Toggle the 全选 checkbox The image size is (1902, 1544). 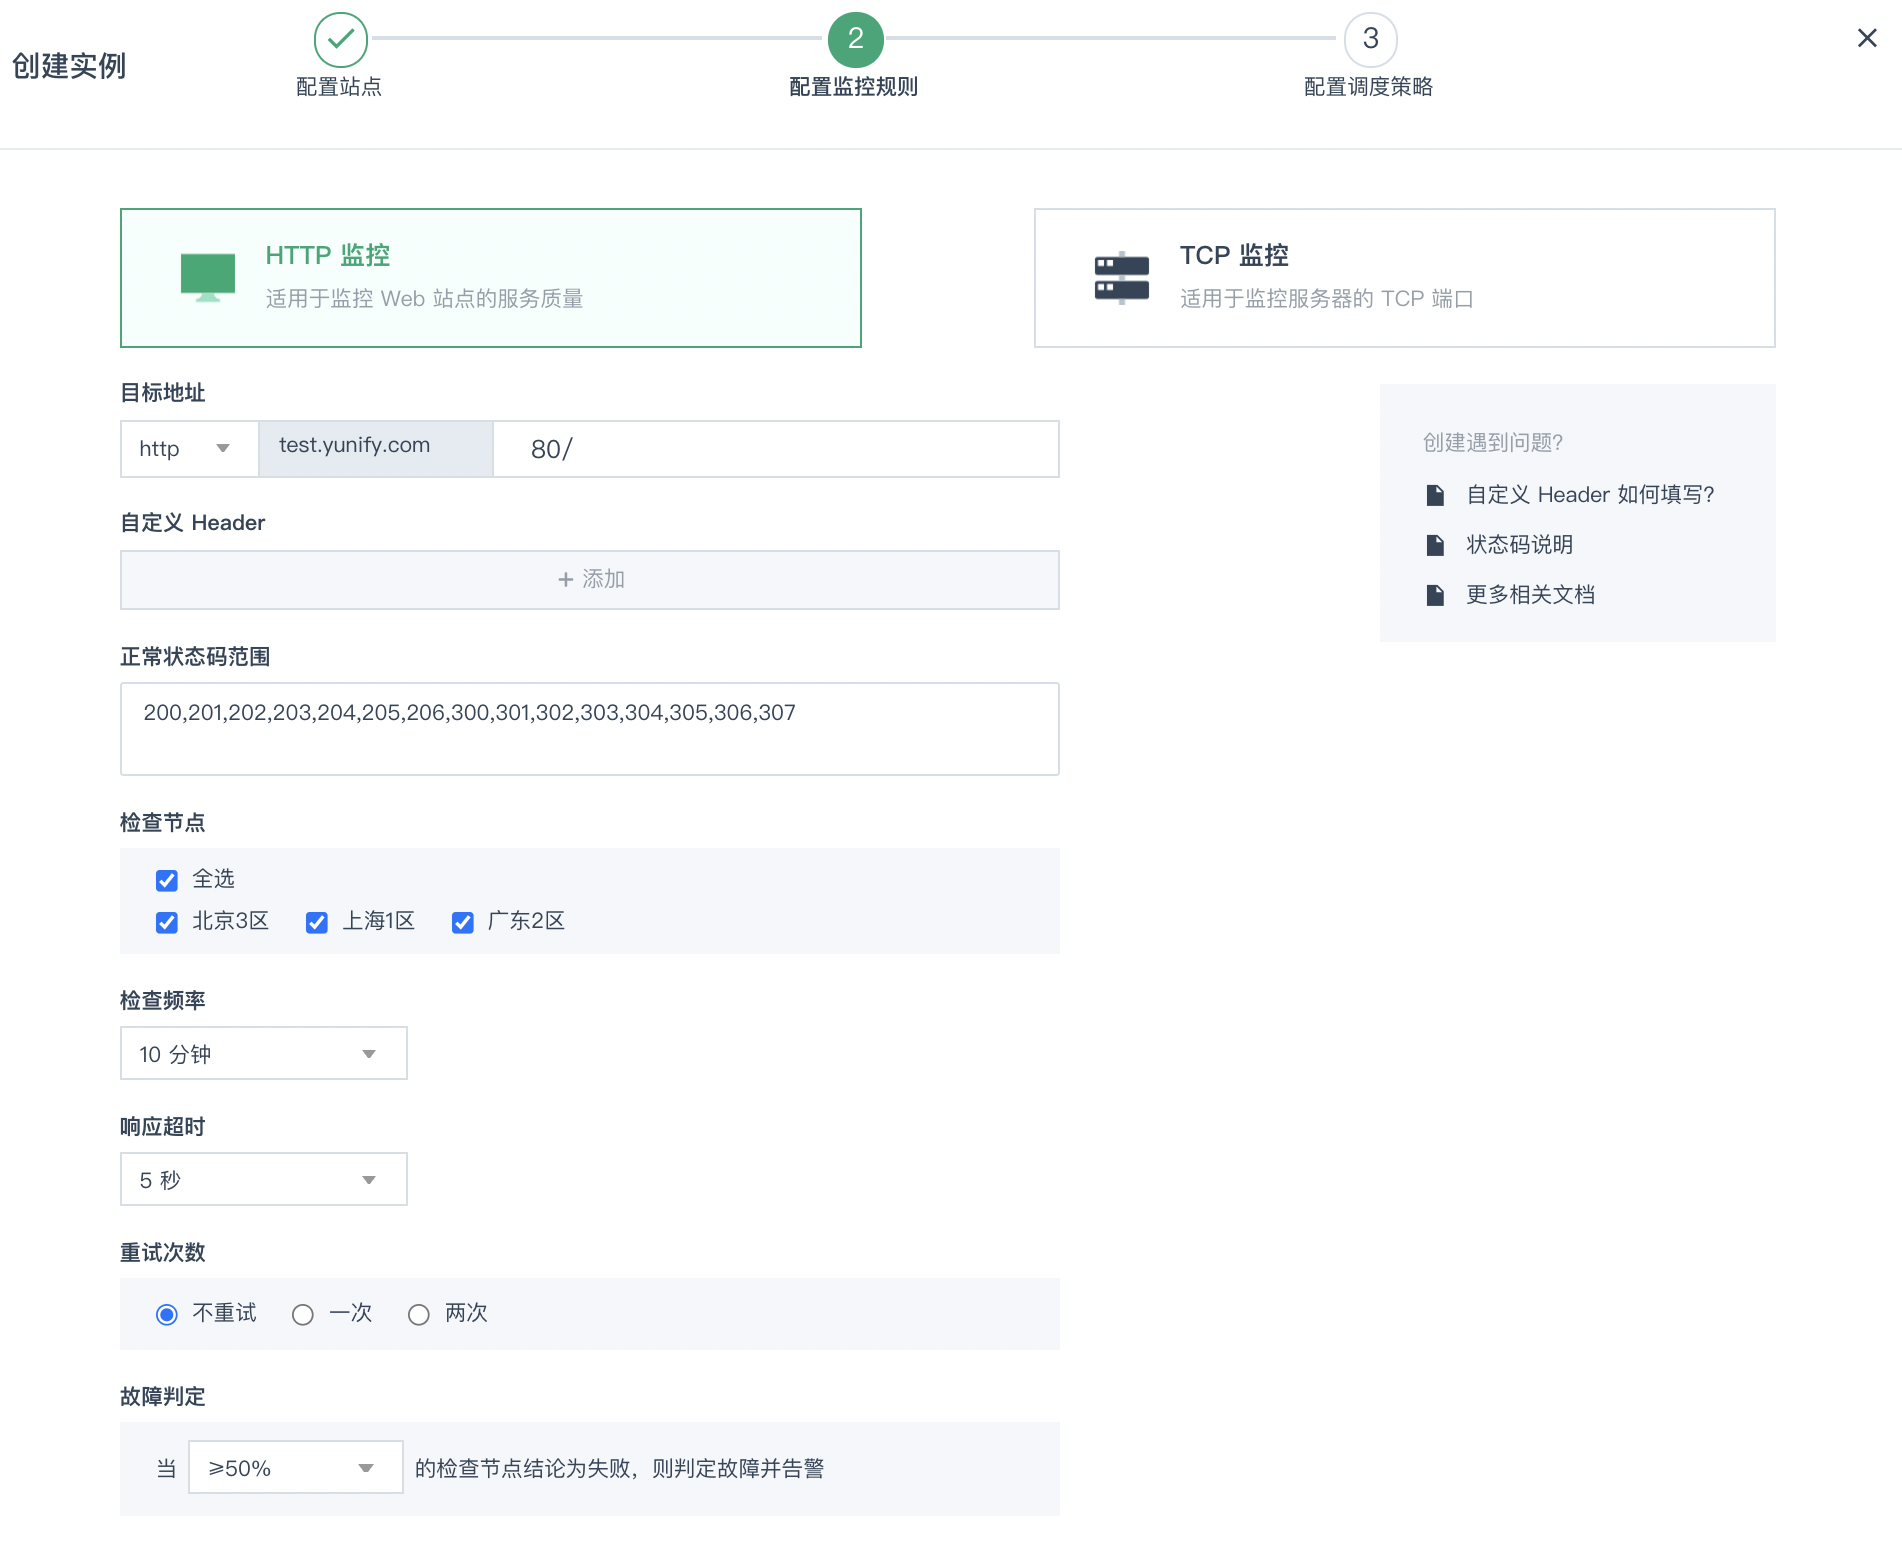(167, 880)
